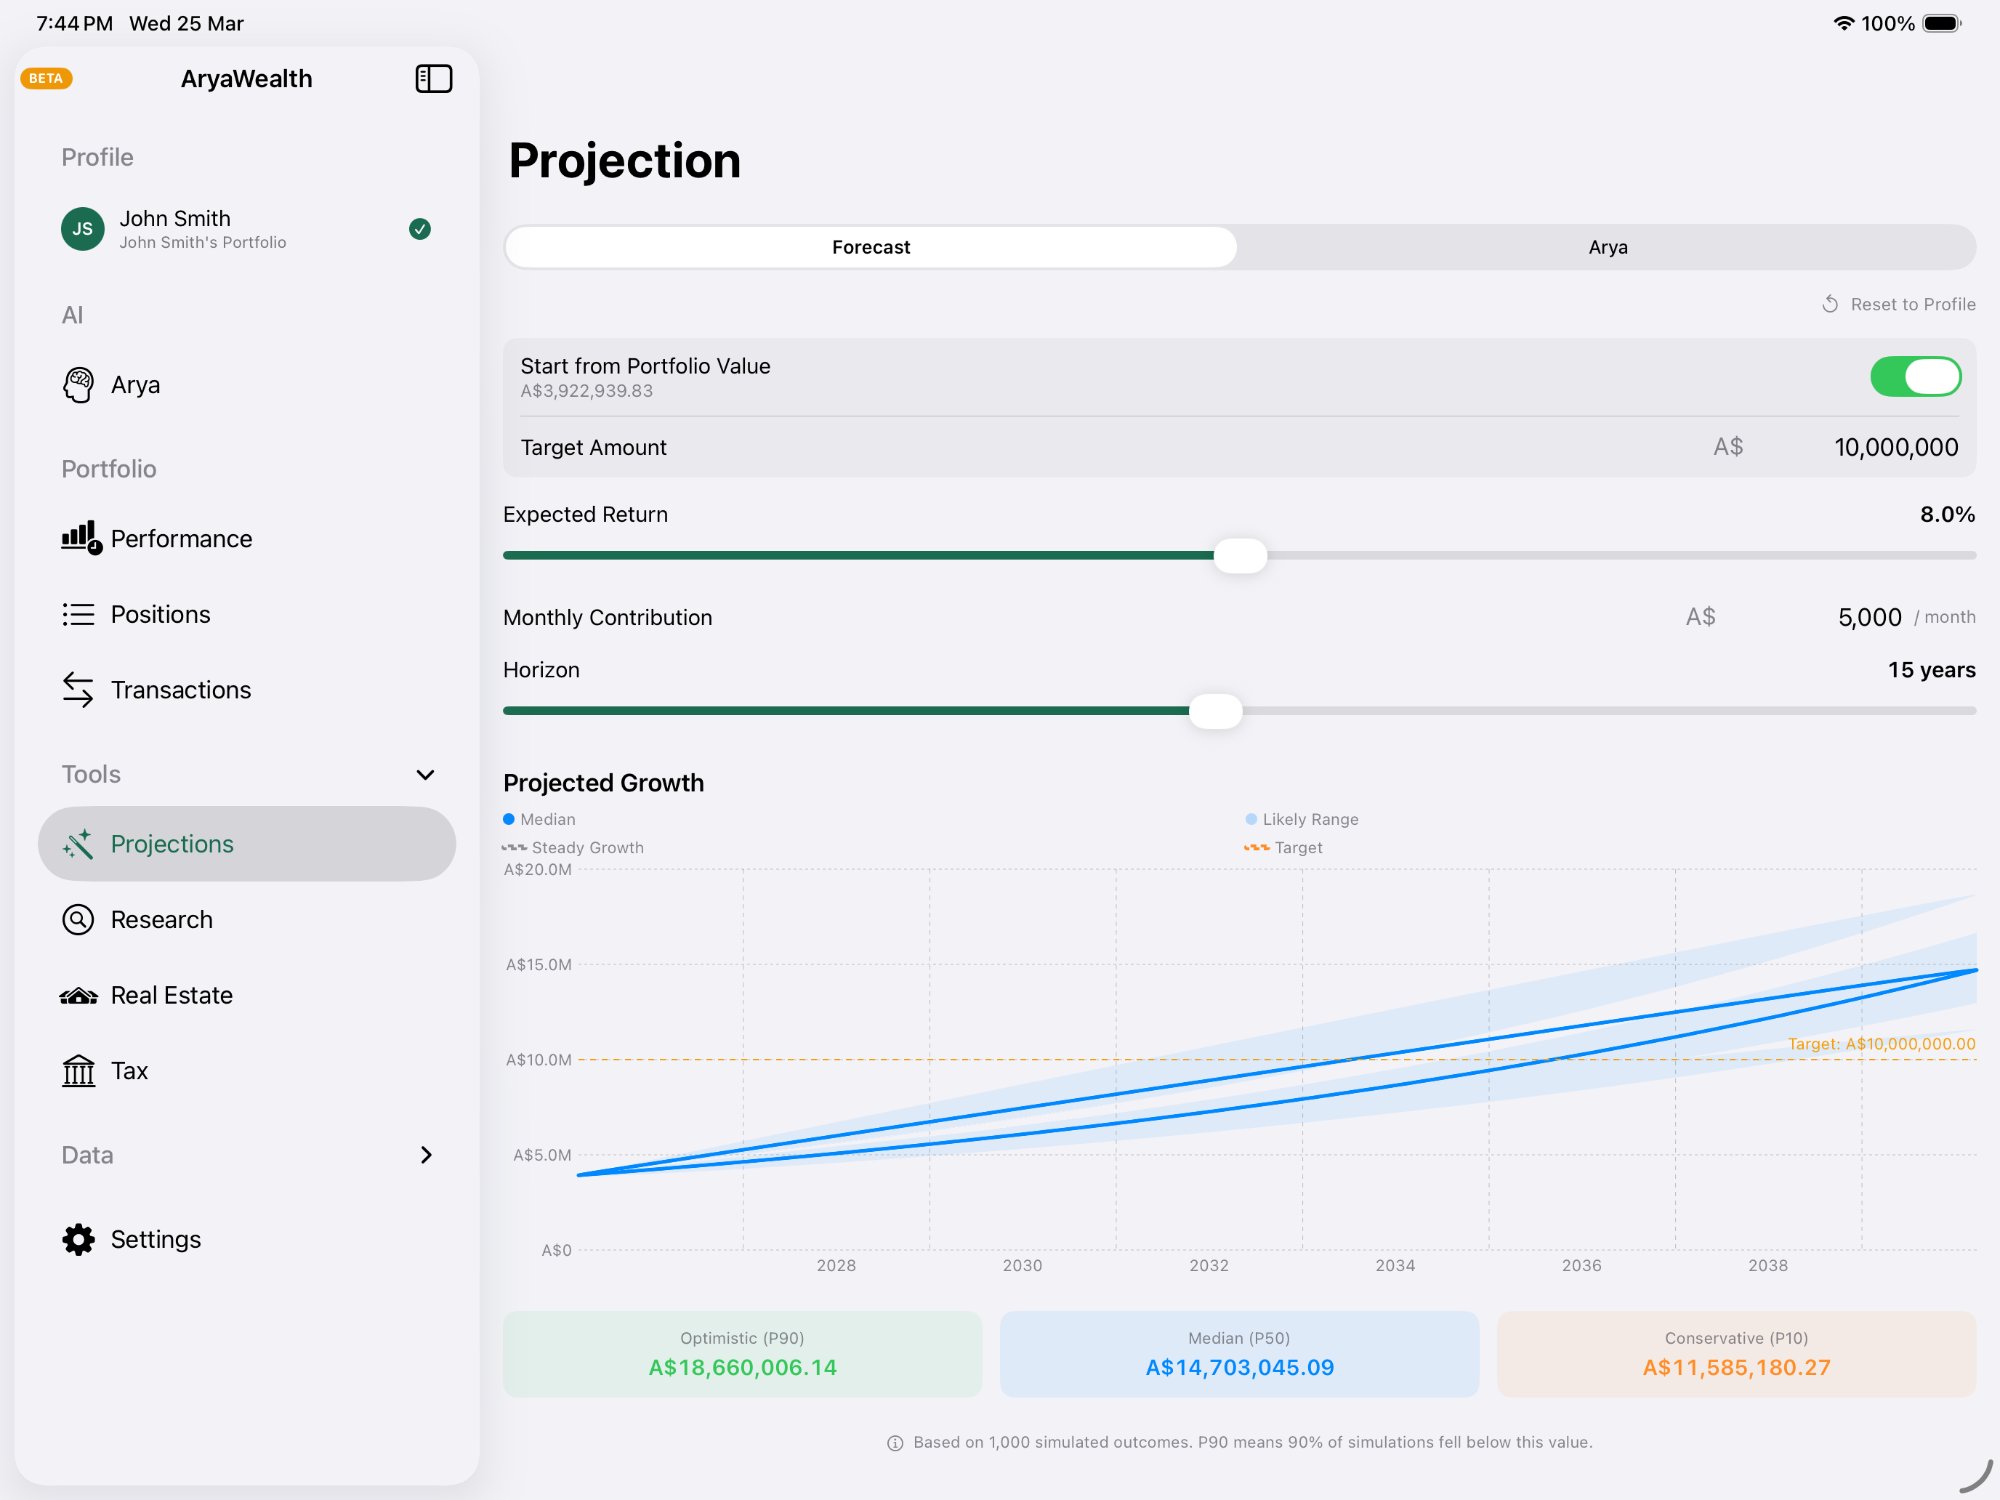2000x1500 pixels.
Task: Click Reset to Profile
Action: tap(1898, 304)
